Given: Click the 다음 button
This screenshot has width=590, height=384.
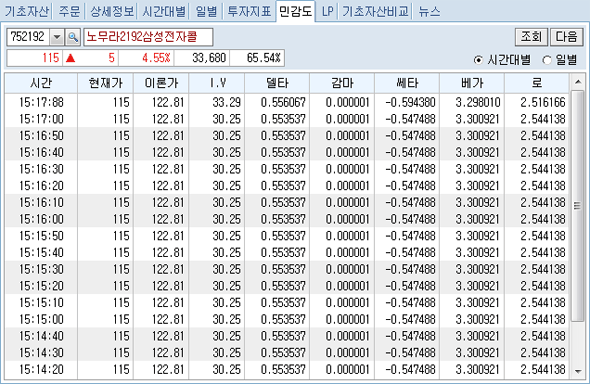Looking at the screenshot, I should [566, 37].
